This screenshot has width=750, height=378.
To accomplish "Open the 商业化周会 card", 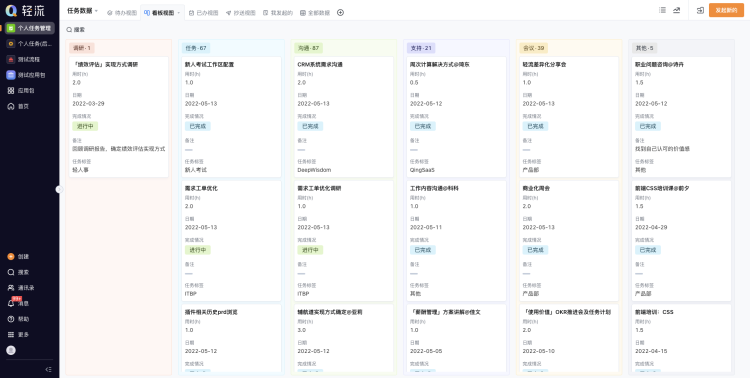I will pyautogui.click(x=569, y=241).
